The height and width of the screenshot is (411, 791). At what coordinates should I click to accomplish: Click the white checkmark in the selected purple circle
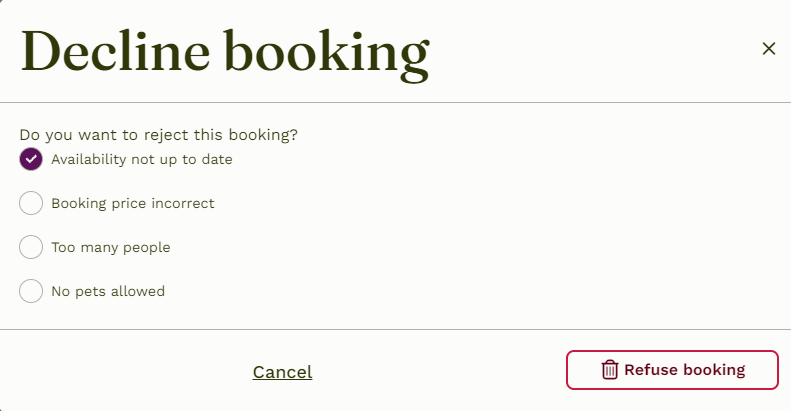click(31, 159)
